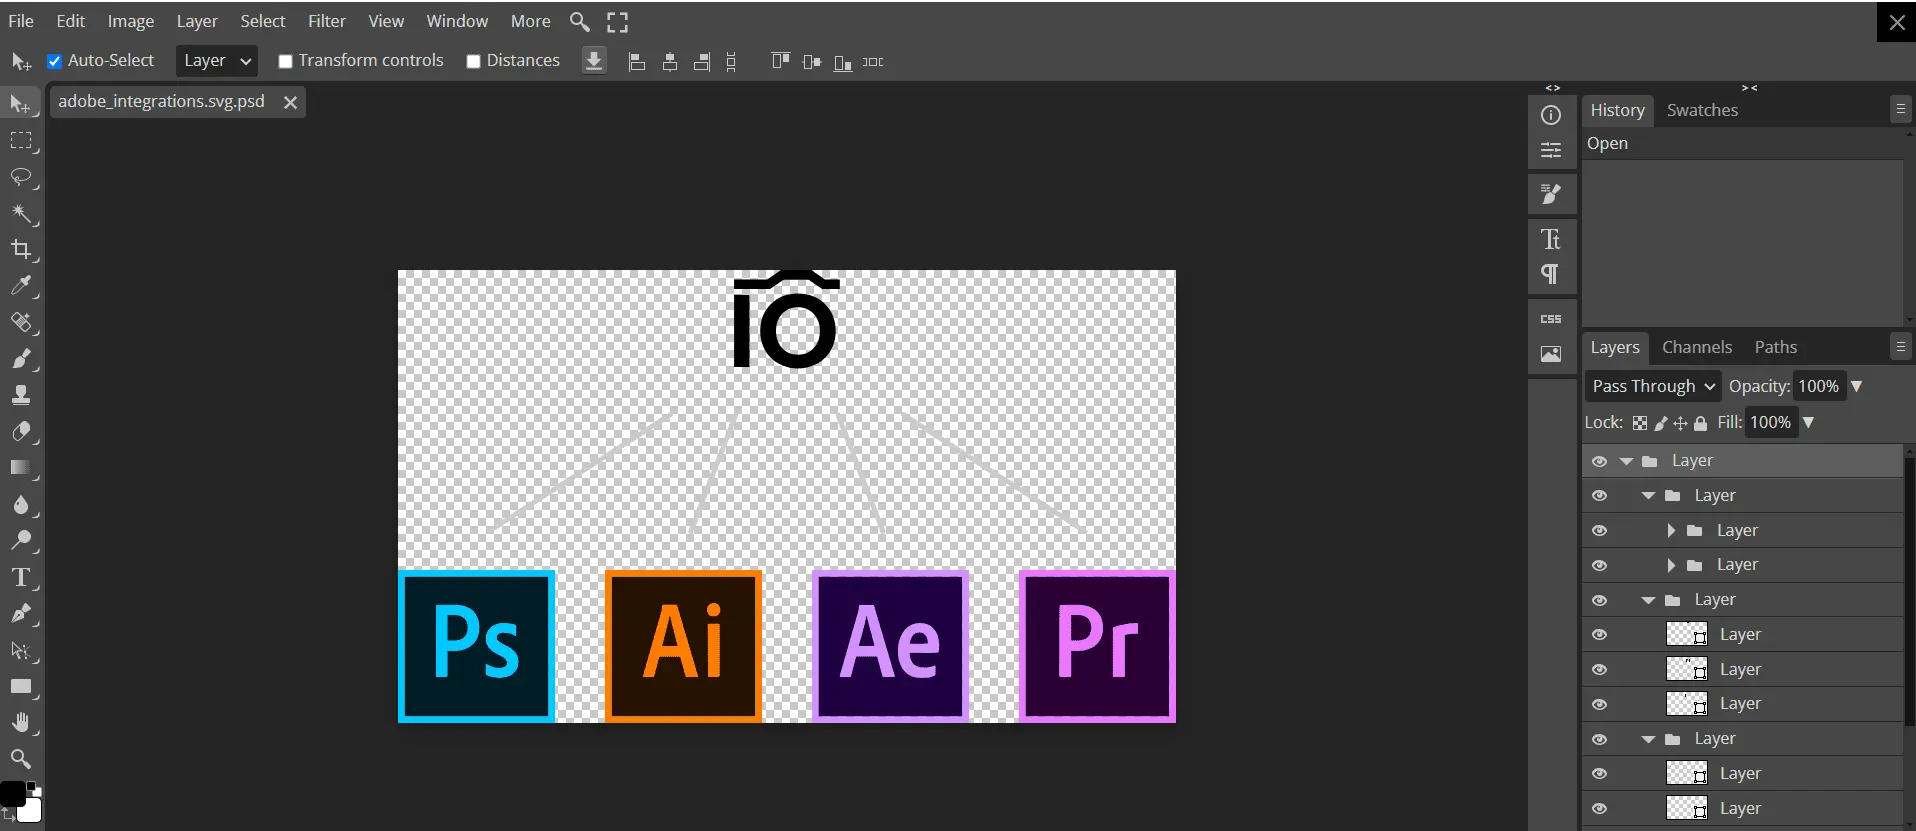This screenshot has width=1916, height=831.
Task: Click the download export icon in options bar
Action: pyautogui.click(x=594, y=61)
